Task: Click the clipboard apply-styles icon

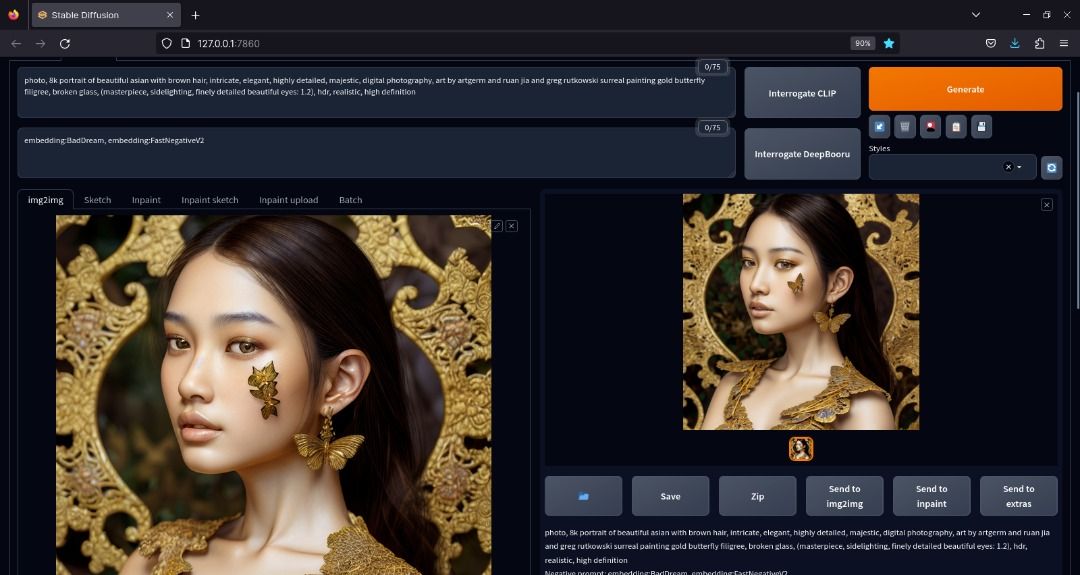Action: pos(956,126)
